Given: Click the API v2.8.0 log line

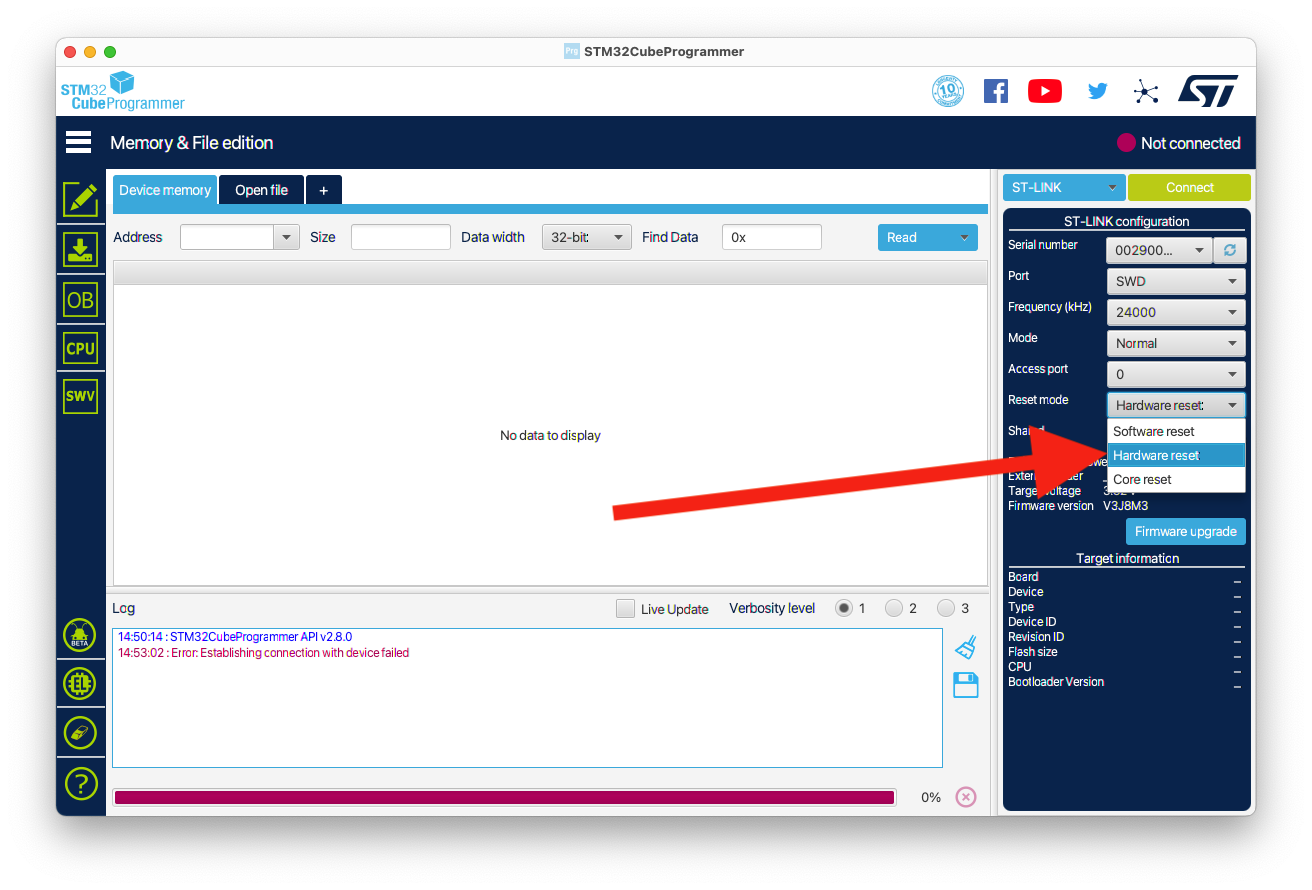Looking at the screenshot, I should pos(235,636).
